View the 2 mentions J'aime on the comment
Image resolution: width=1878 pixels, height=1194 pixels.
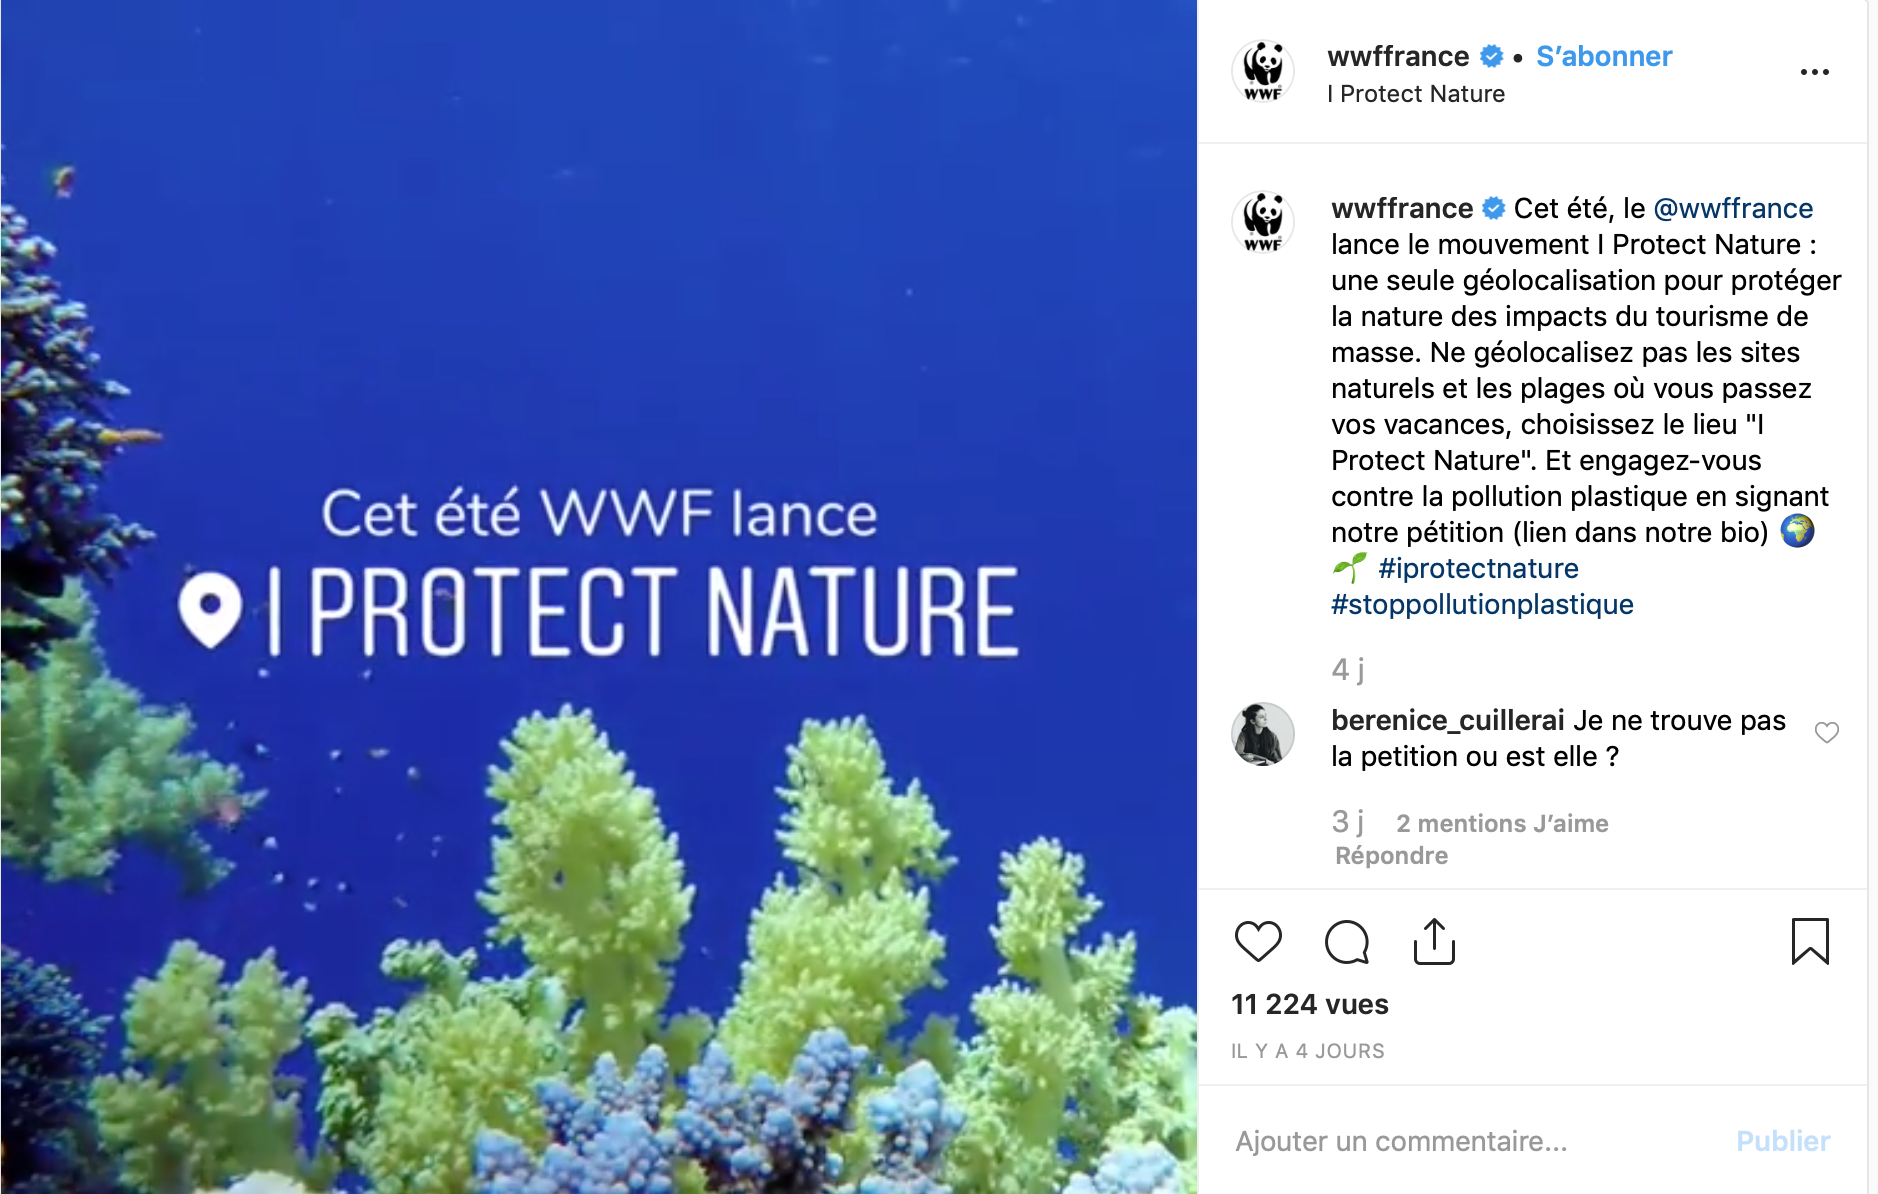(x=1502, y=823)
